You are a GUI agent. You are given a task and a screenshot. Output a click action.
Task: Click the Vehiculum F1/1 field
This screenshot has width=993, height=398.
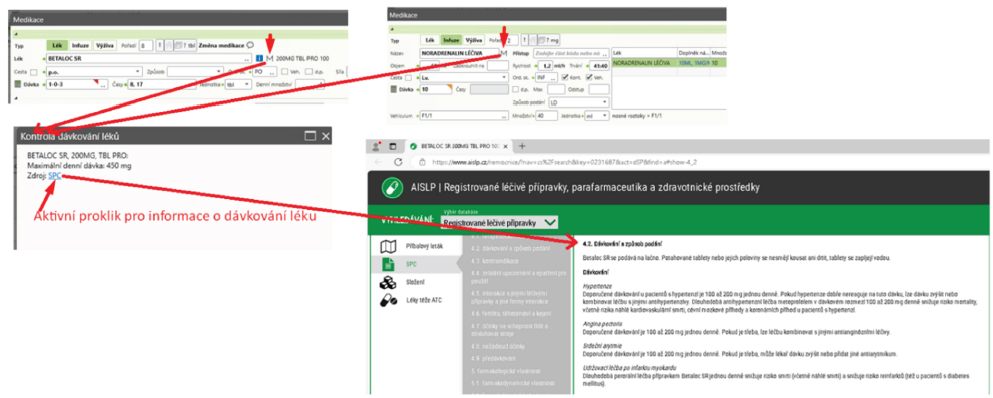click(x=464, y=116)
